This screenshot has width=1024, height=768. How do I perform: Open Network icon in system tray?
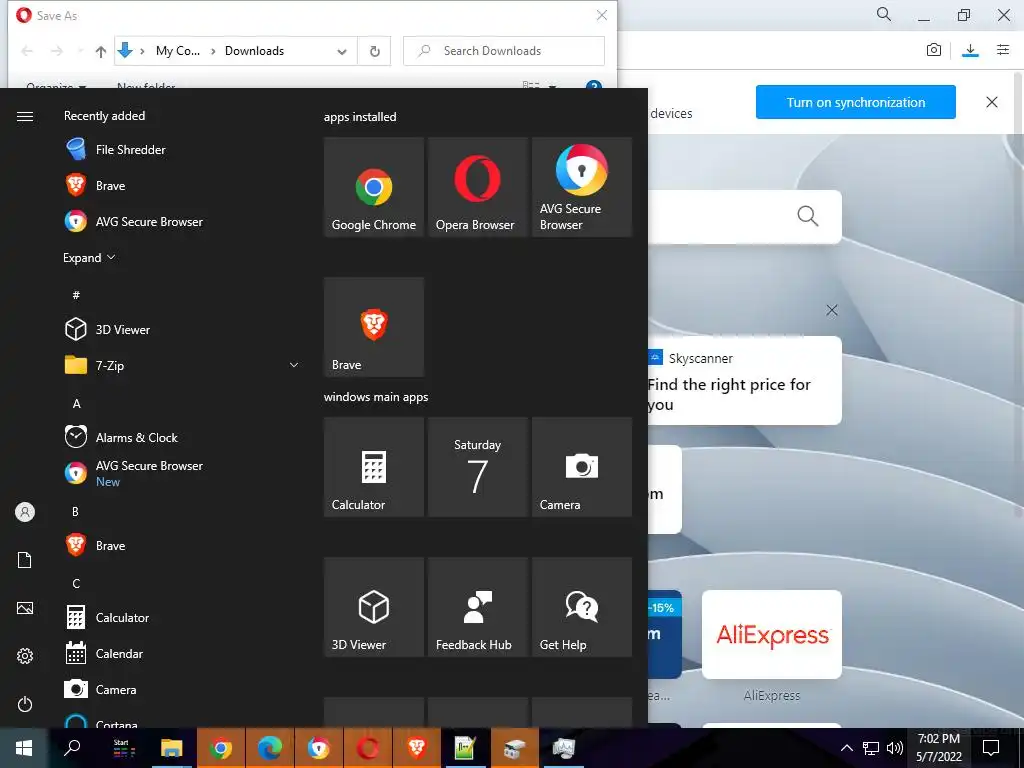pos(871,748)
